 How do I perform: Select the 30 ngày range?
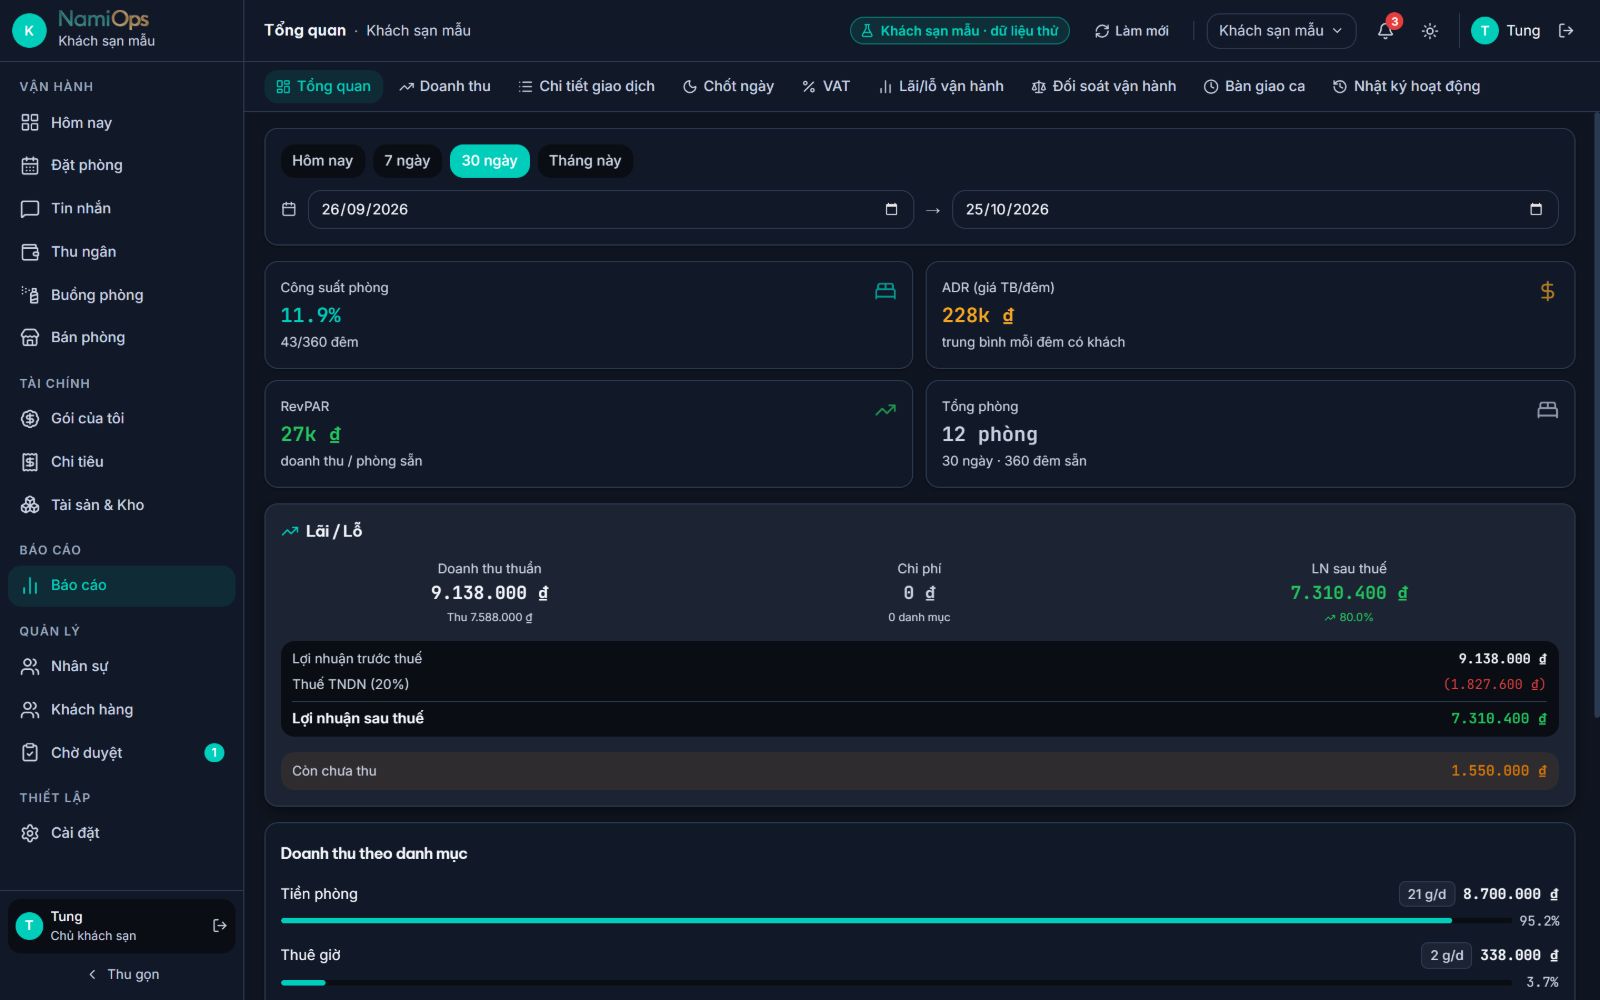(x=489, y=161)
